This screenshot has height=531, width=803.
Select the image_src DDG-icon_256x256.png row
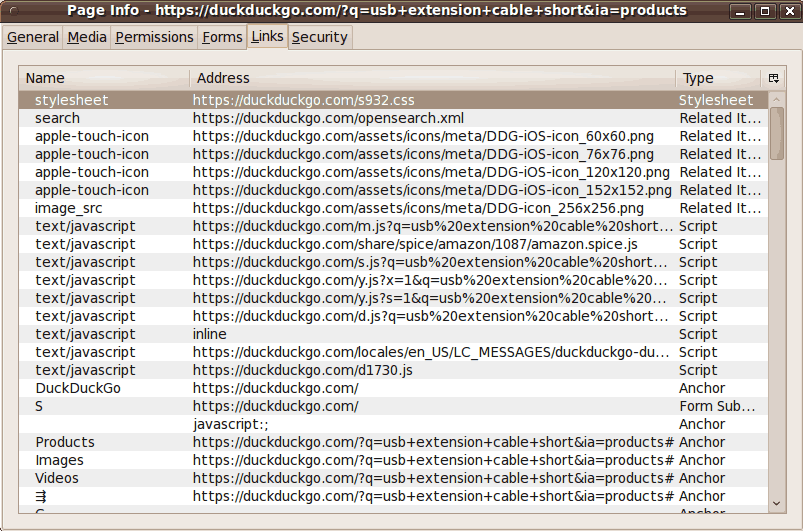pos(393,208)
